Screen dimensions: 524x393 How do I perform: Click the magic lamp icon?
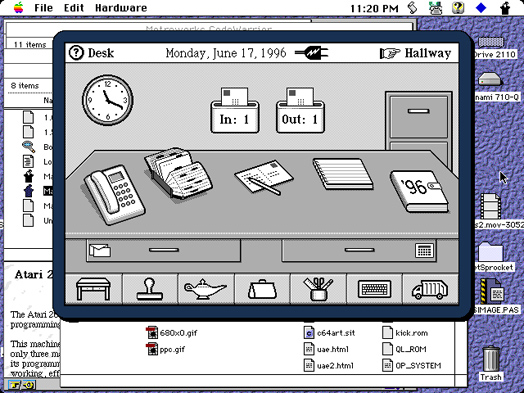206,289
